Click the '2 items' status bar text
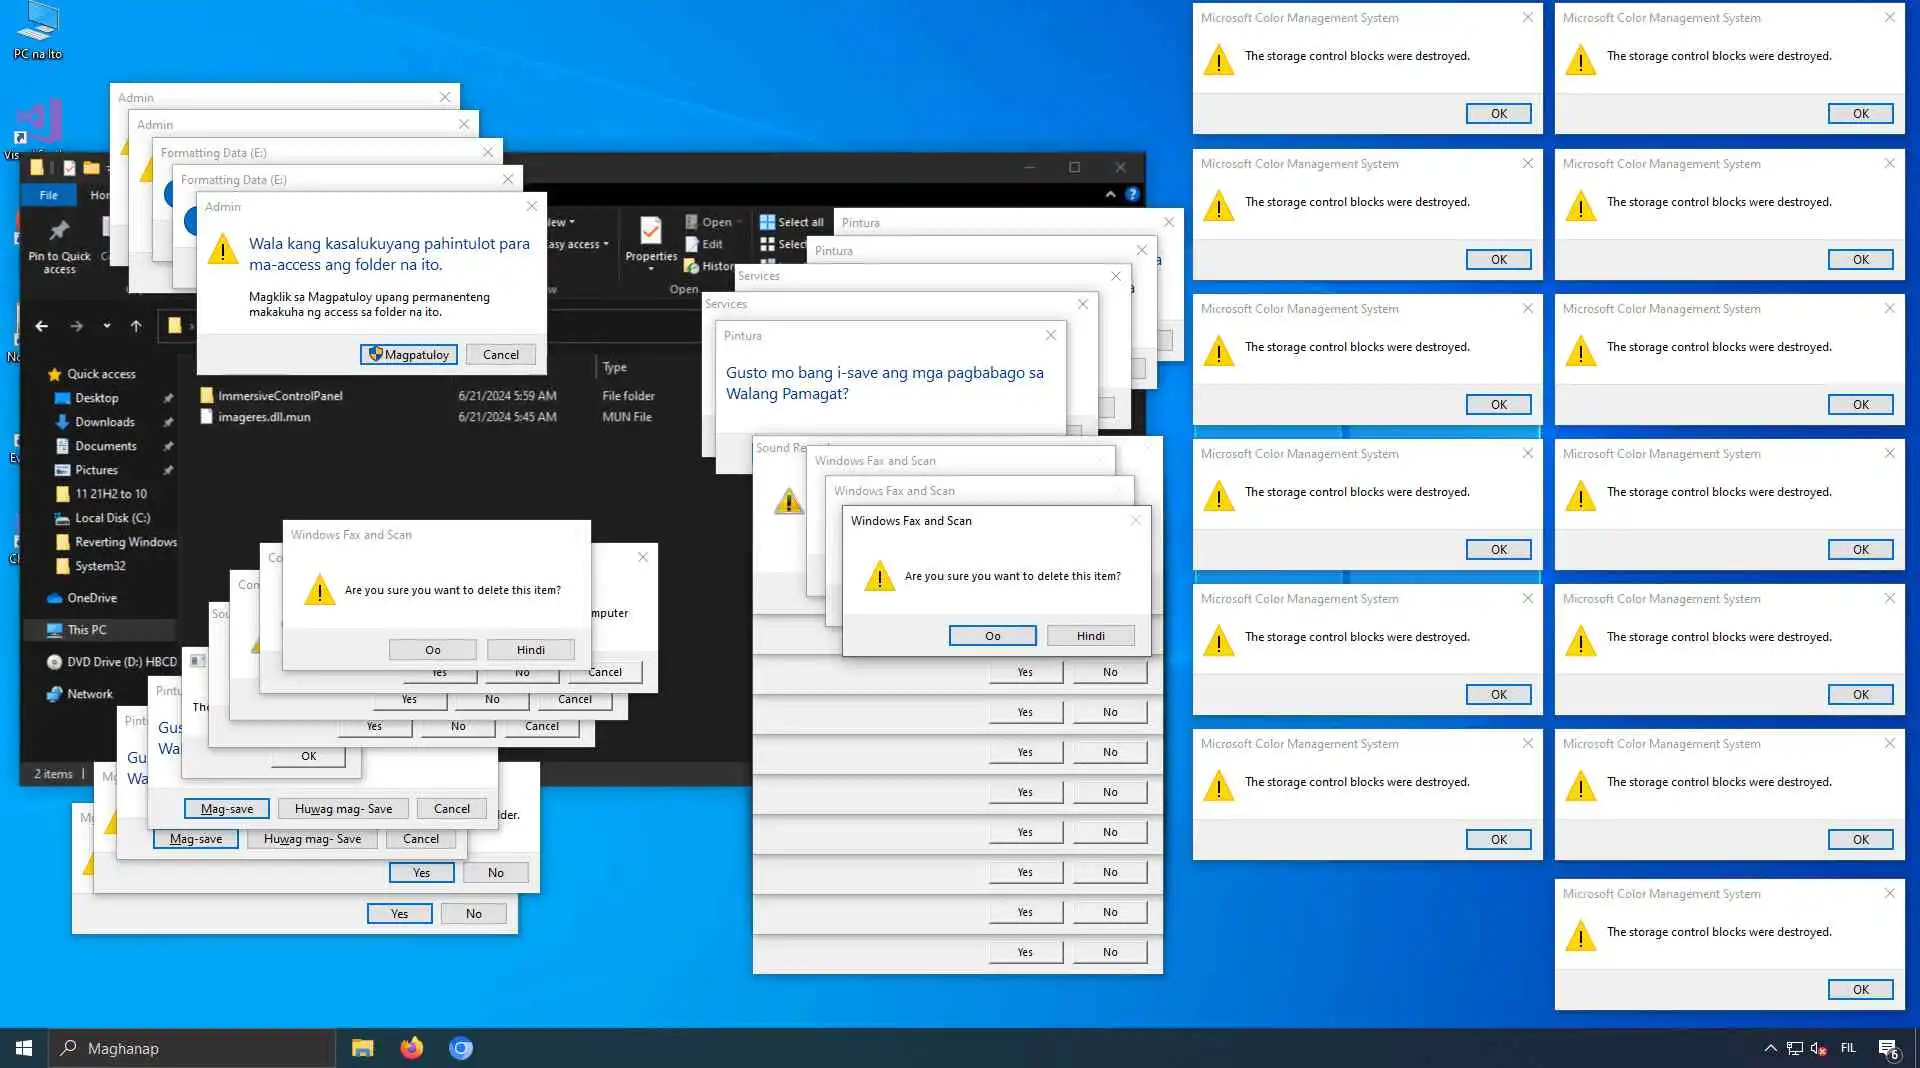 click(53, 774)
